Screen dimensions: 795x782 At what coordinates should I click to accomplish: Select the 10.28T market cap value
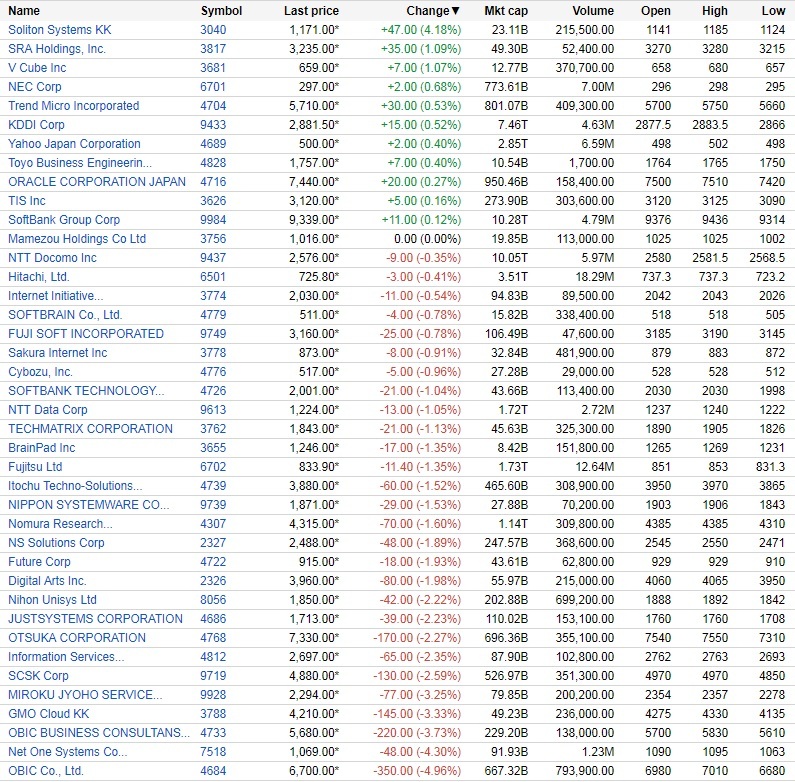510,220
